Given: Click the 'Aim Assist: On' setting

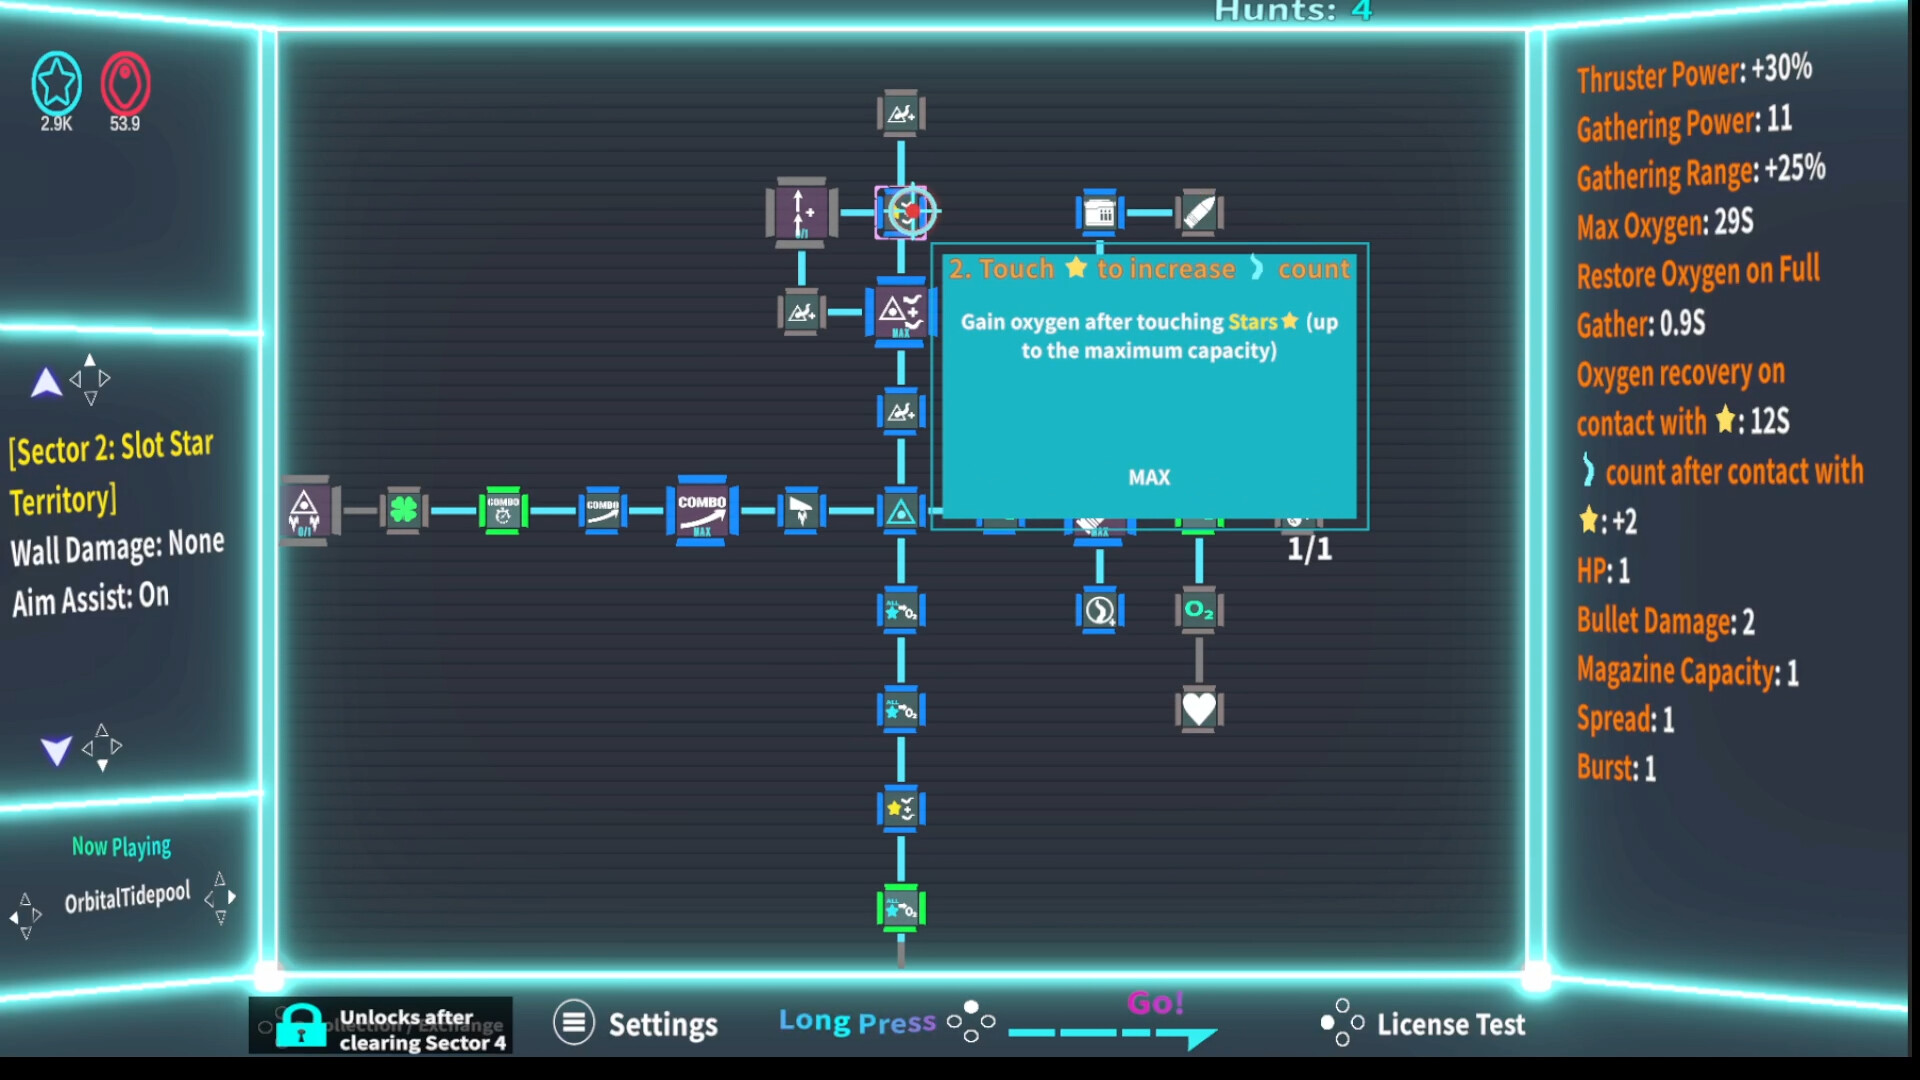Looking at the screenshot, I should (x=90, y=599).
